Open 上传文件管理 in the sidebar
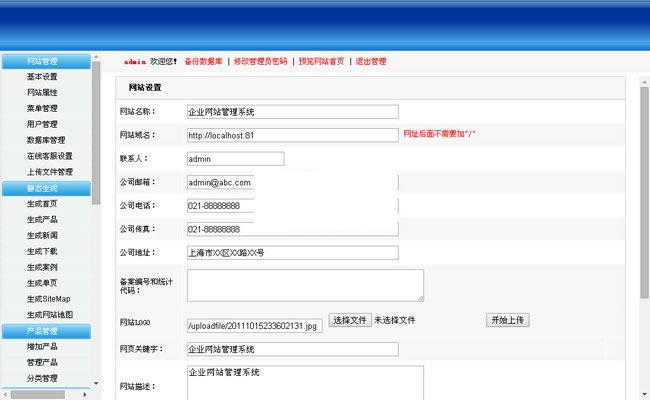Viewport: 650px width, 400px height. coord(49,172)
